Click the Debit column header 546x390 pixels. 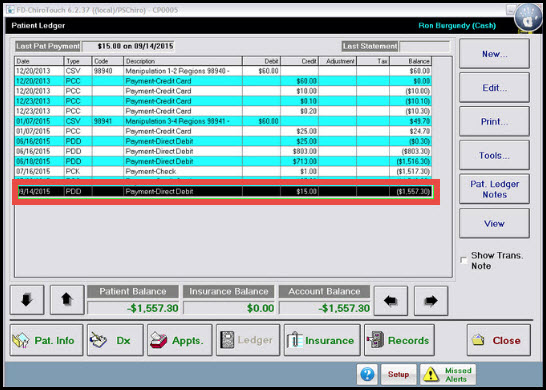click(x=262, y=61)
